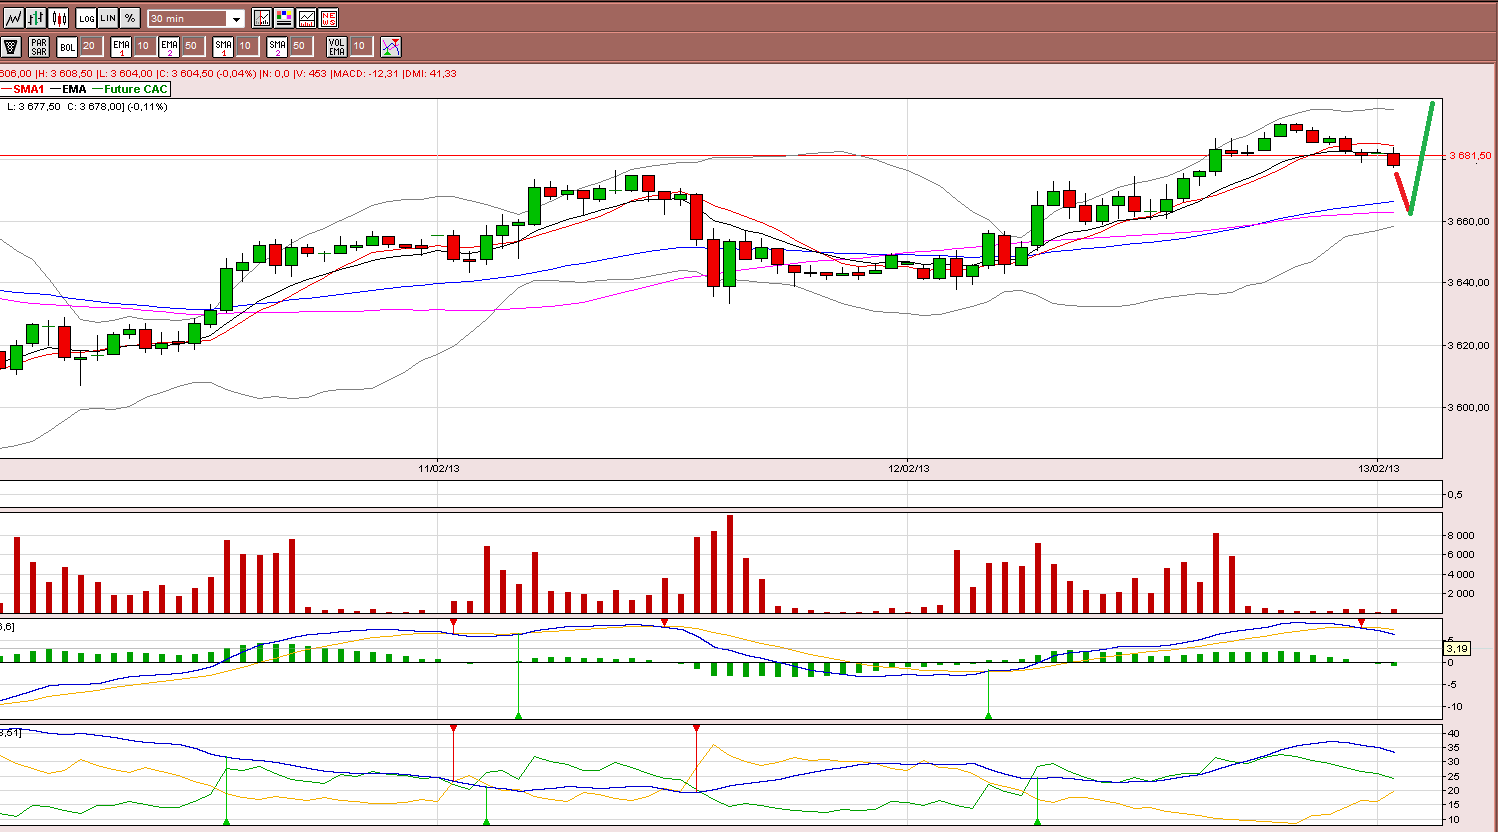Enable logarithmic scale with LOG
The height and width of the screenshot is (832, 1498).
[x=87, y=18]
